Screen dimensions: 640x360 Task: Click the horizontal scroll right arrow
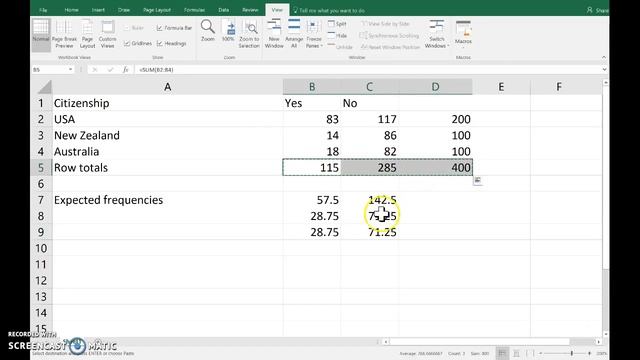598,342
